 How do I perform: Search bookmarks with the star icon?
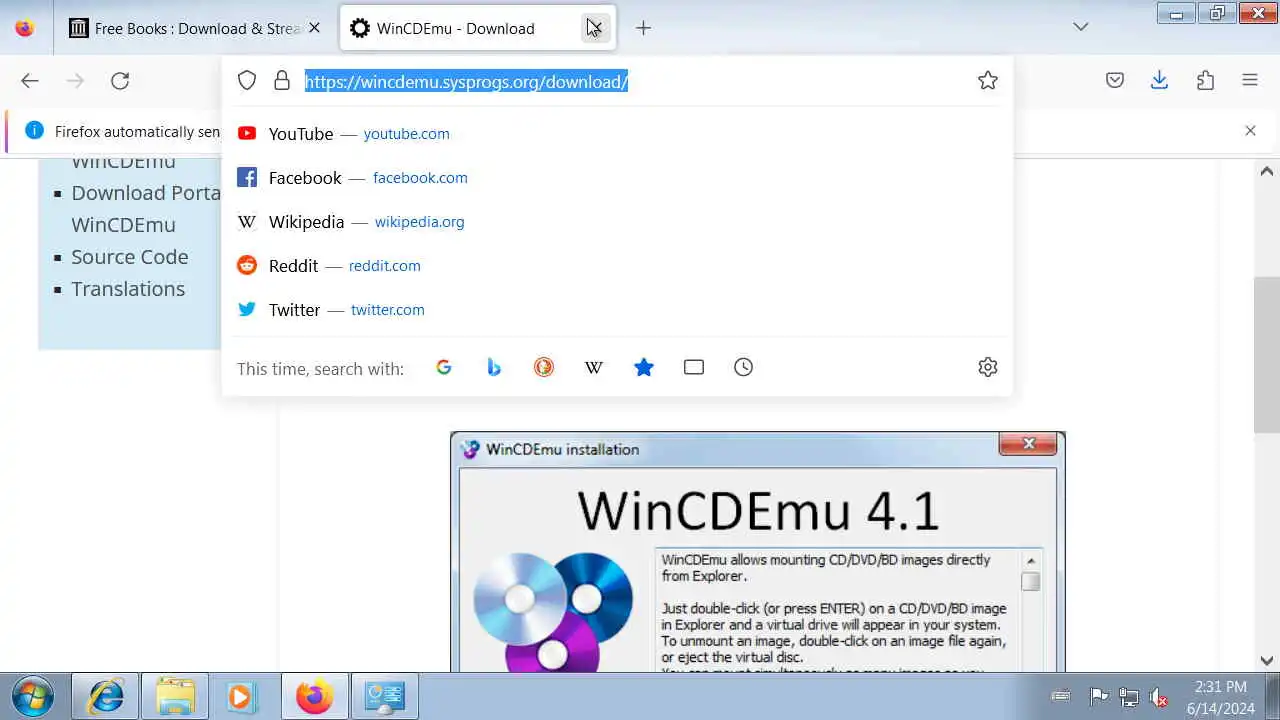coord(644,368)
